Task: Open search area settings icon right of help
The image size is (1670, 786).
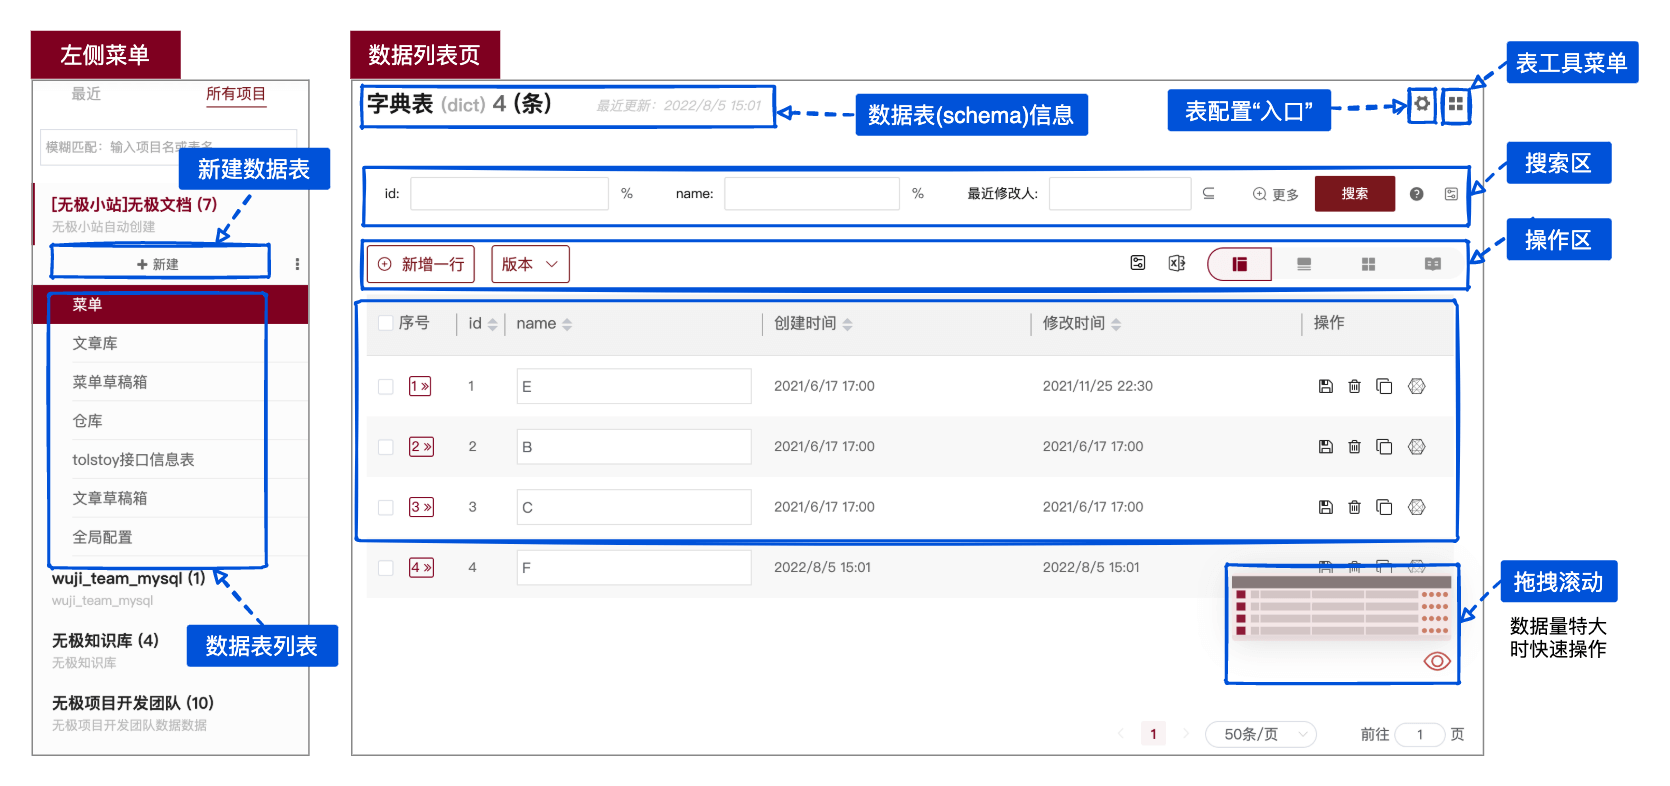Action: coord(1451,194)
